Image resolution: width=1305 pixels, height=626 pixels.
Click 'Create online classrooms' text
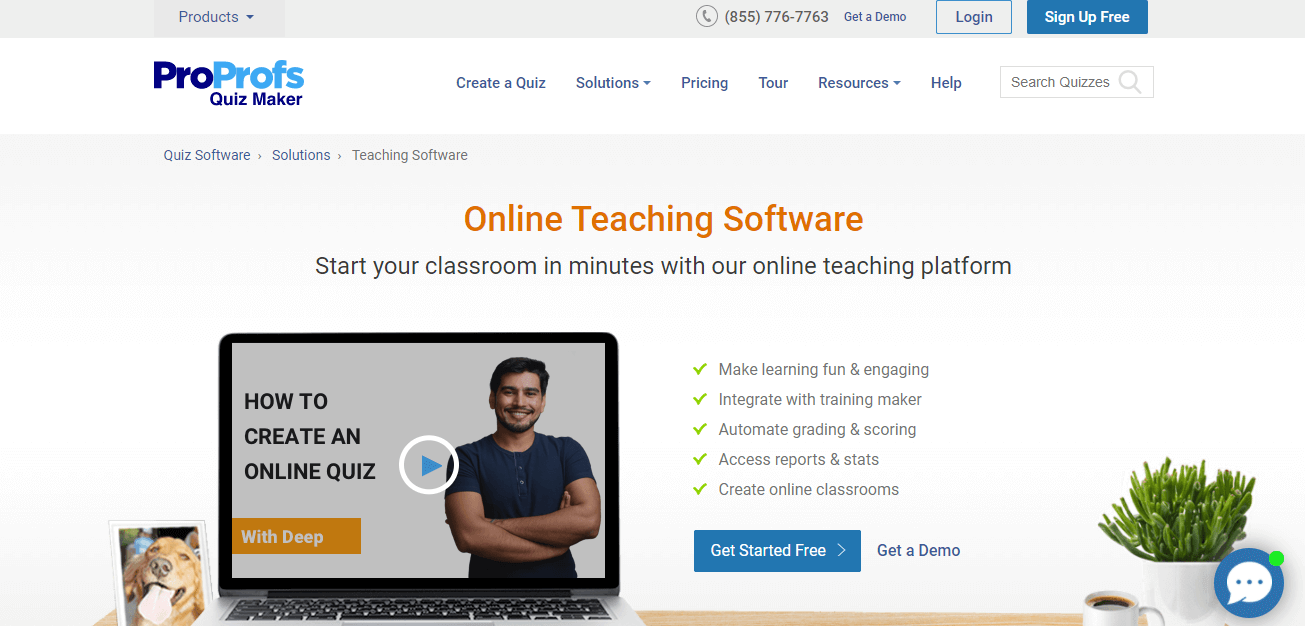(809, 489)
